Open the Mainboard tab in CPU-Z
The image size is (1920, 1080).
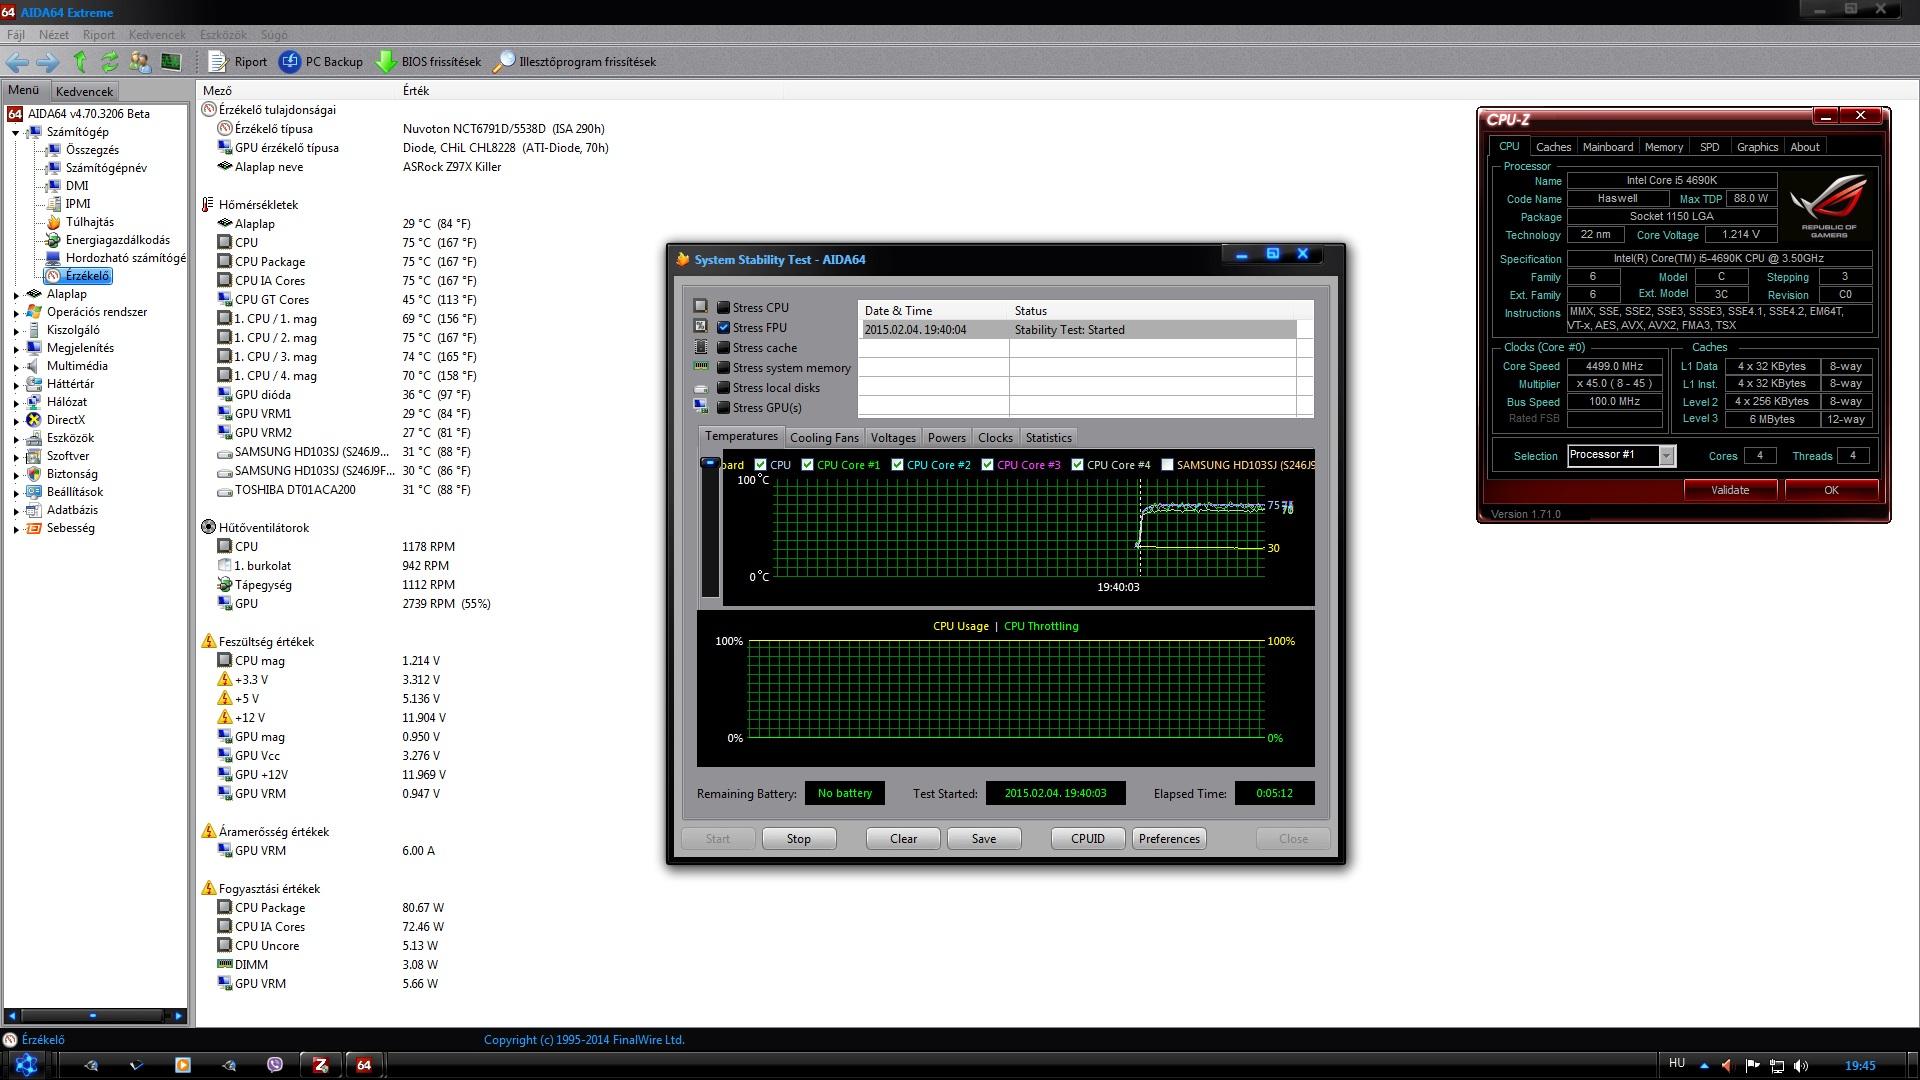(x=1607, y=147)
